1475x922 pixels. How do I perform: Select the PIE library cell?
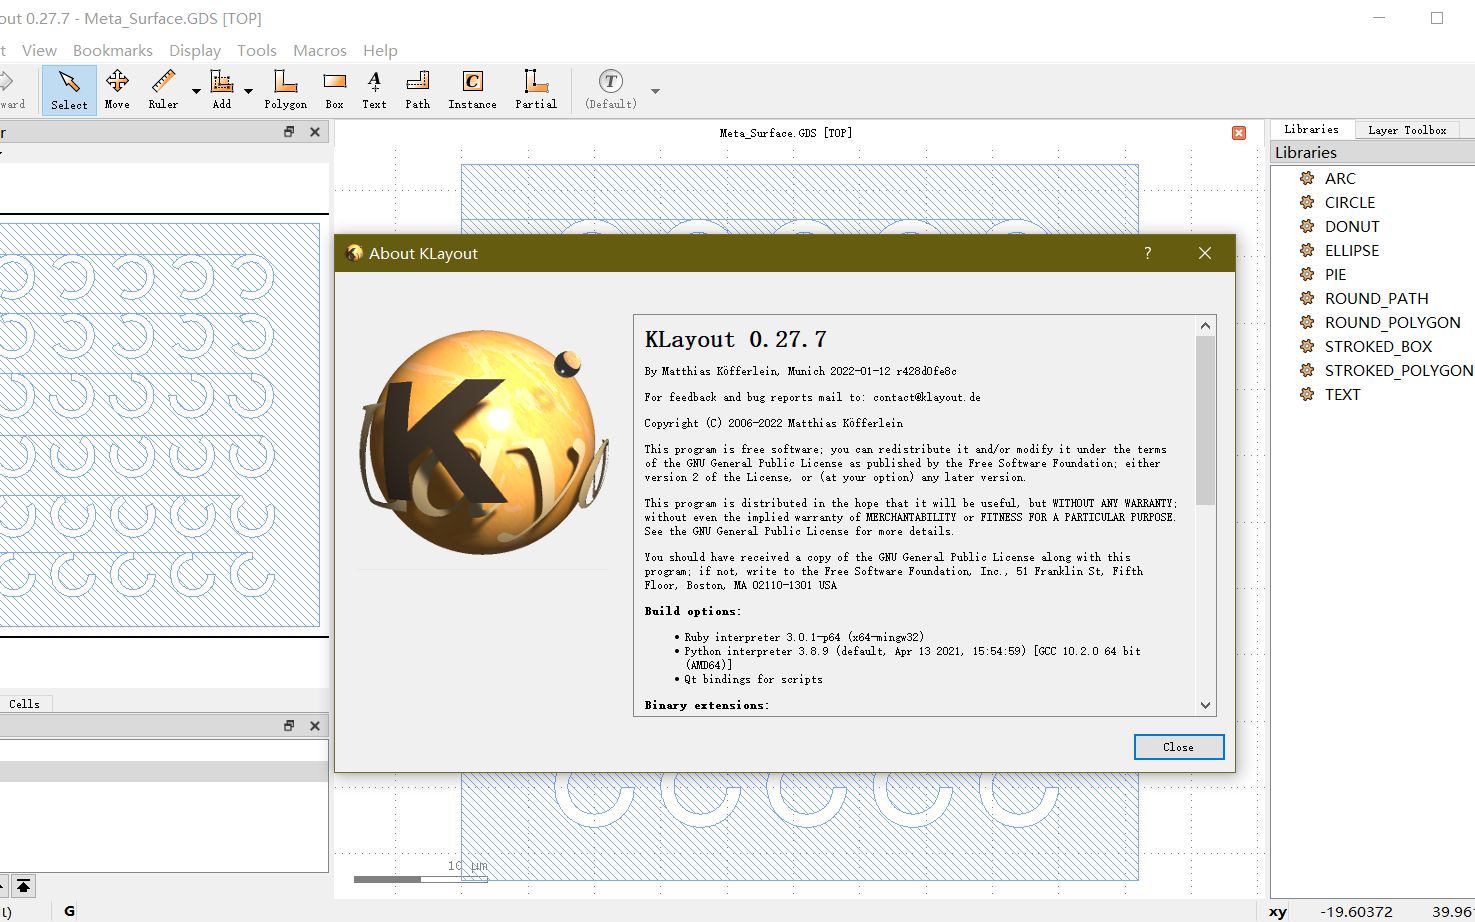(x=1336, y=274)
